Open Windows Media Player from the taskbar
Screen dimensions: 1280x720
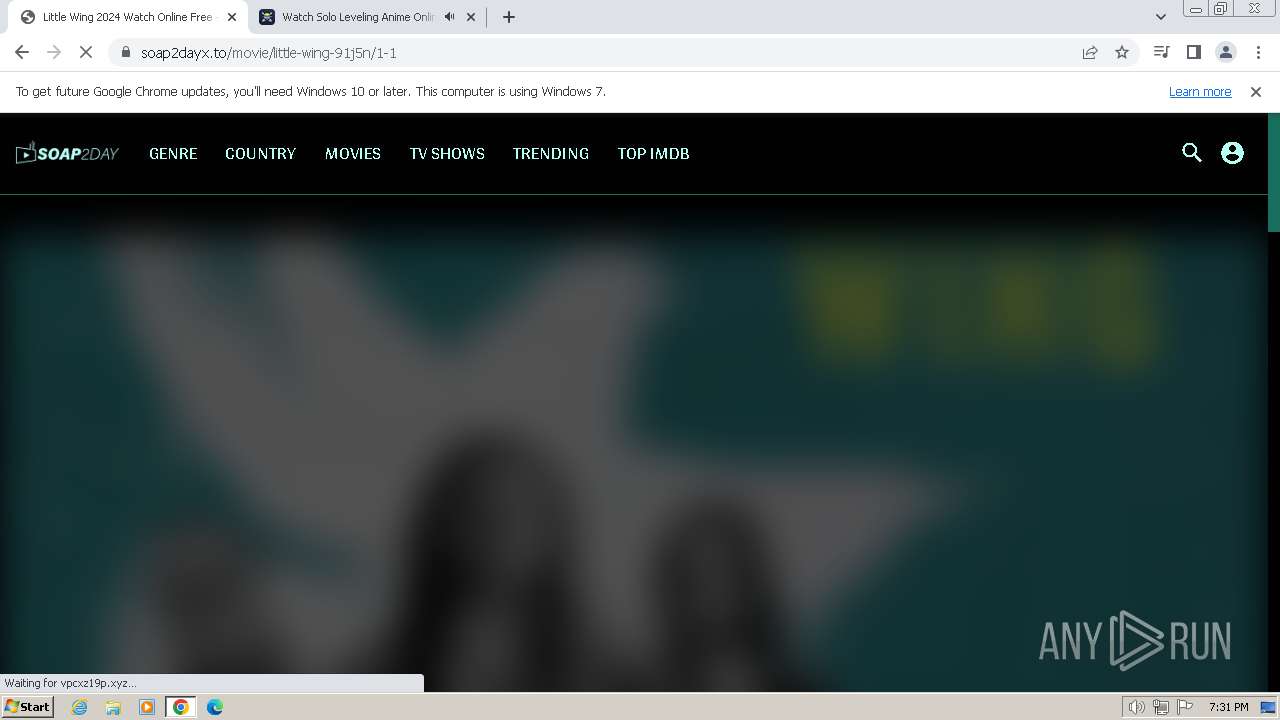[147, 707]
